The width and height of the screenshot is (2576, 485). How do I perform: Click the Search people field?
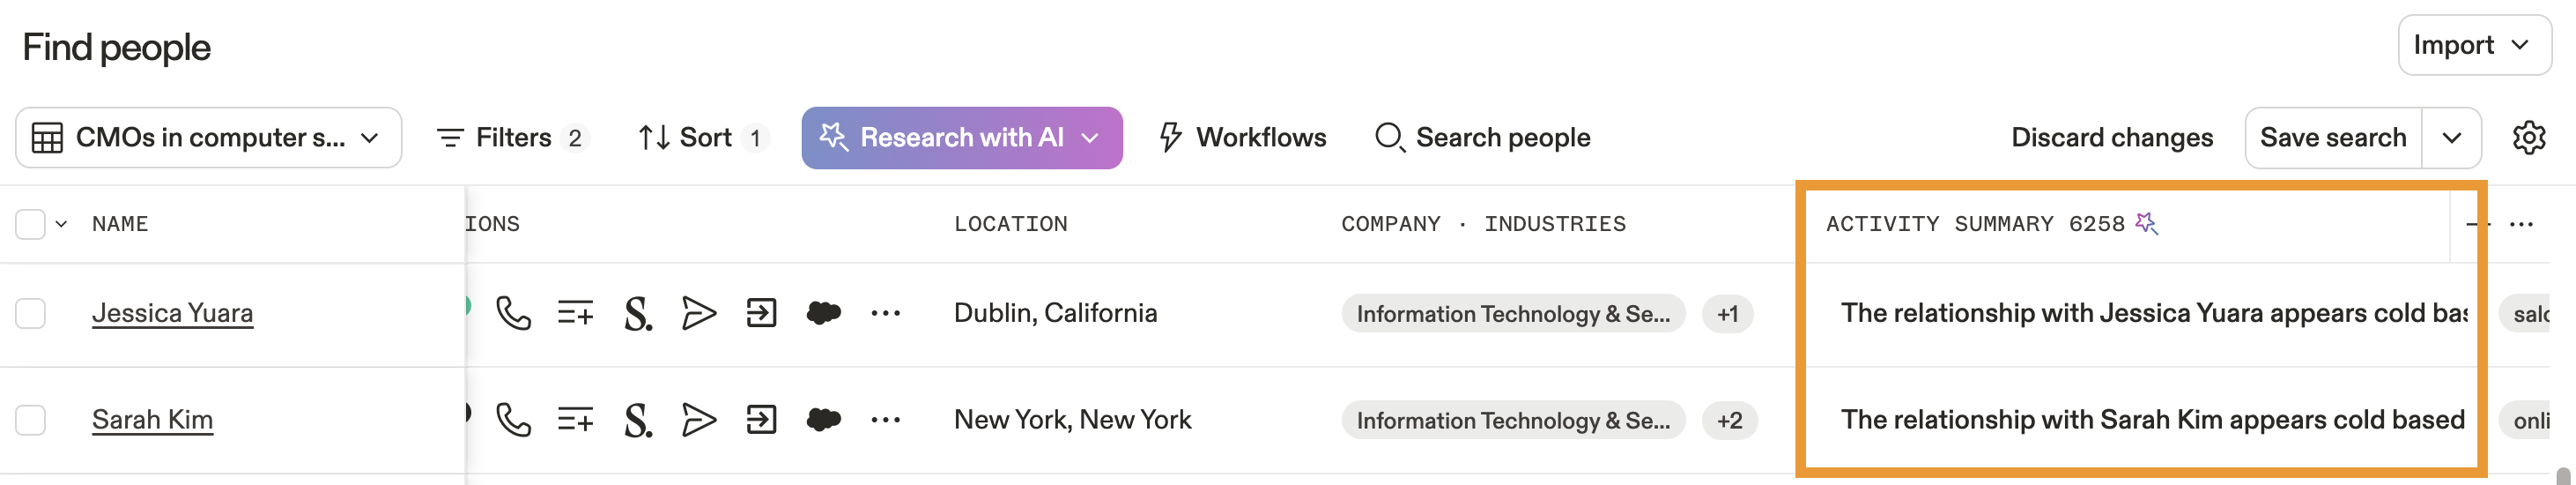1484,138
